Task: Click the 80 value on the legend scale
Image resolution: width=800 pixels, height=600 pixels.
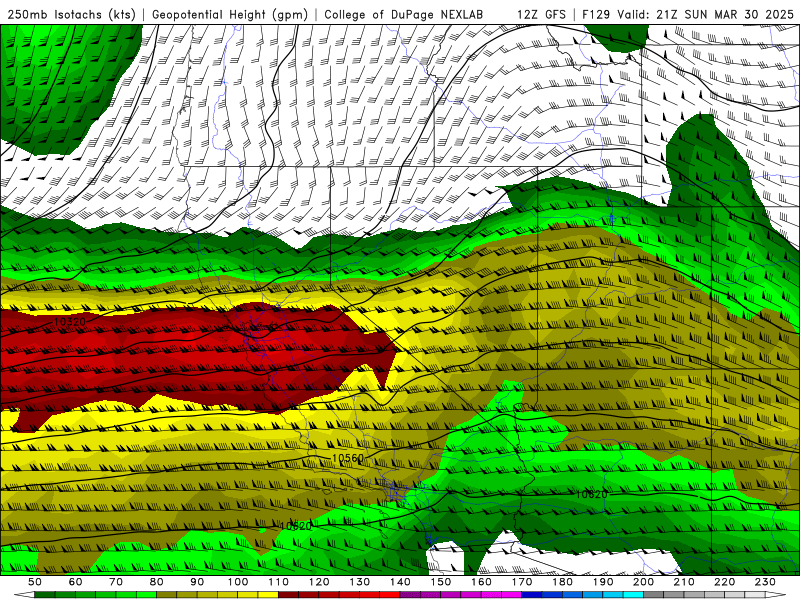Action: point(157,582)
